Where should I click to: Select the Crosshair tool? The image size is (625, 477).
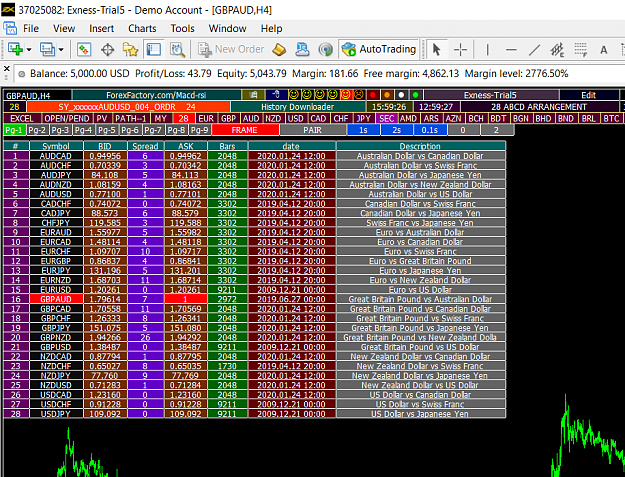[x=460, y=49]
